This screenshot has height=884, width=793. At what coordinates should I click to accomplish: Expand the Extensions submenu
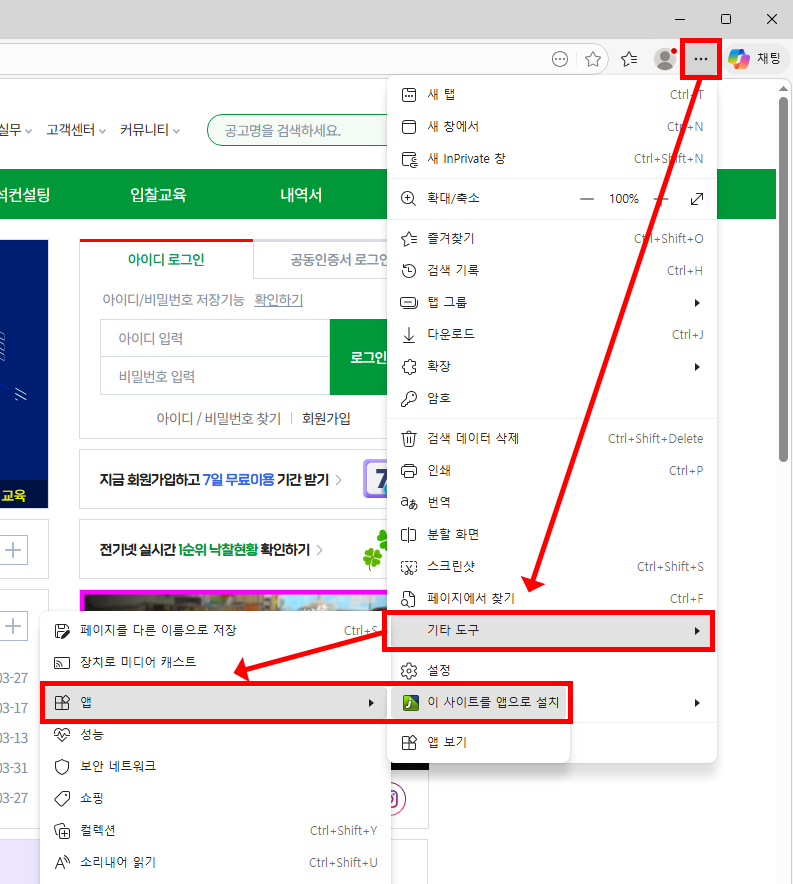click(550, 366)
